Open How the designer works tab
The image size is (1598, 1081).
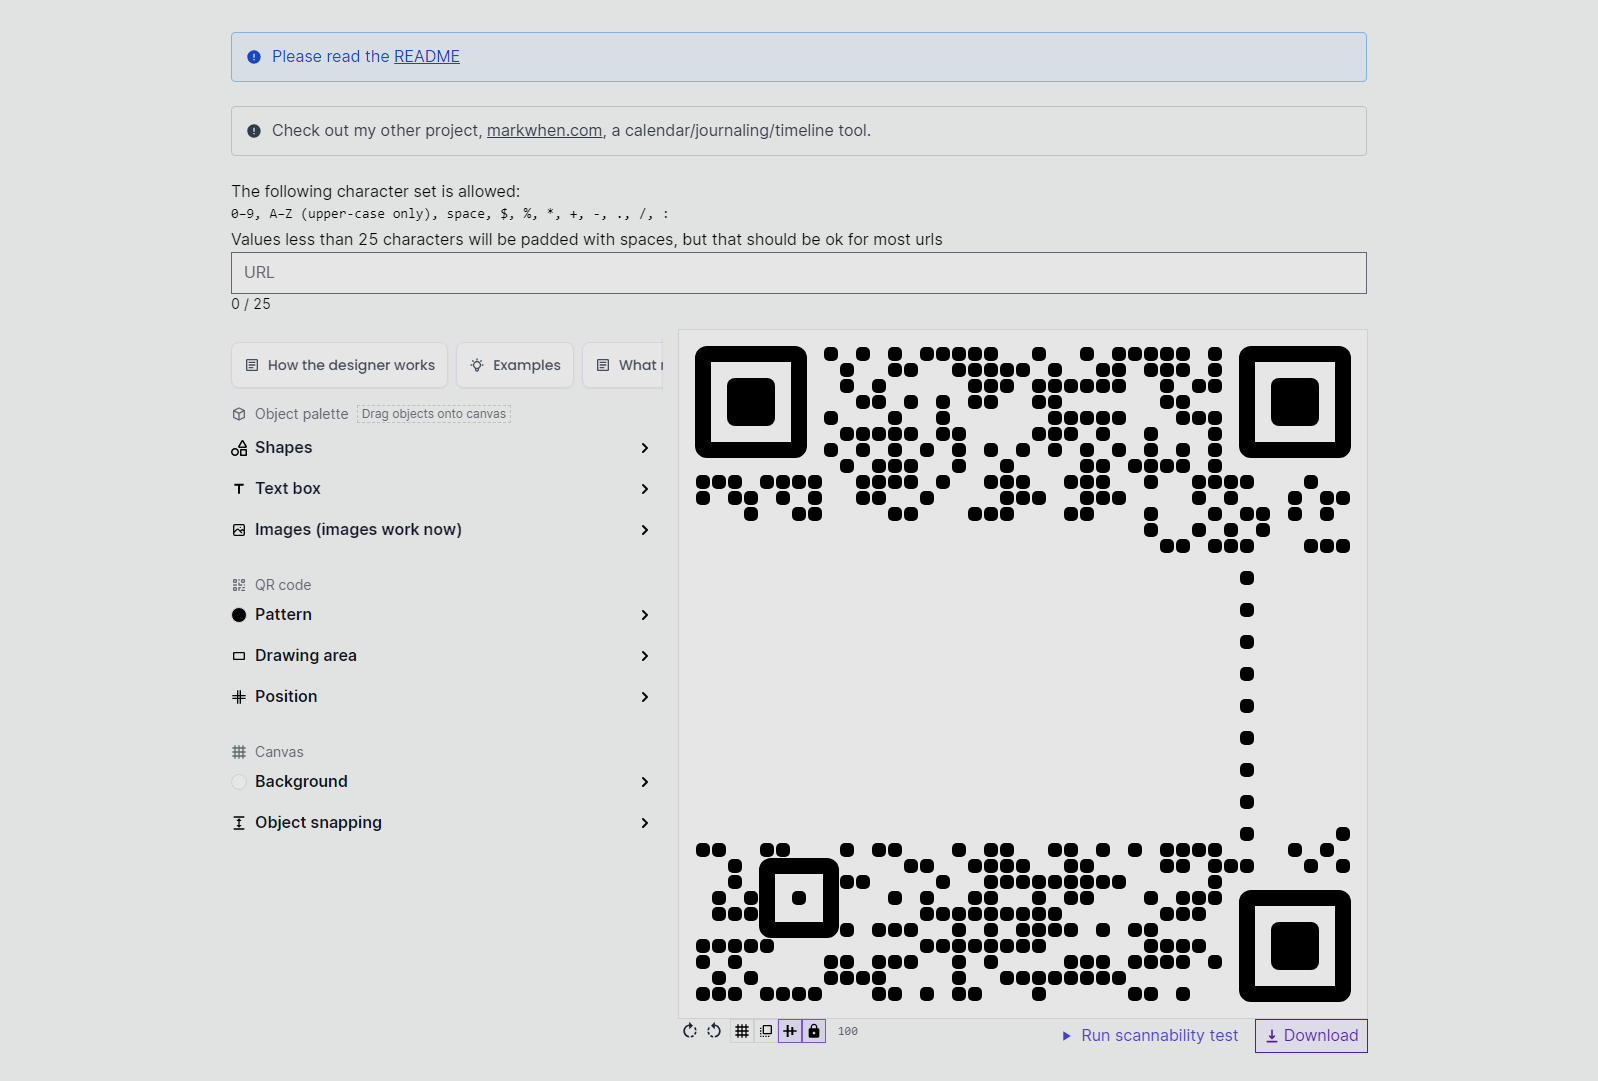[x=340, y=365]
